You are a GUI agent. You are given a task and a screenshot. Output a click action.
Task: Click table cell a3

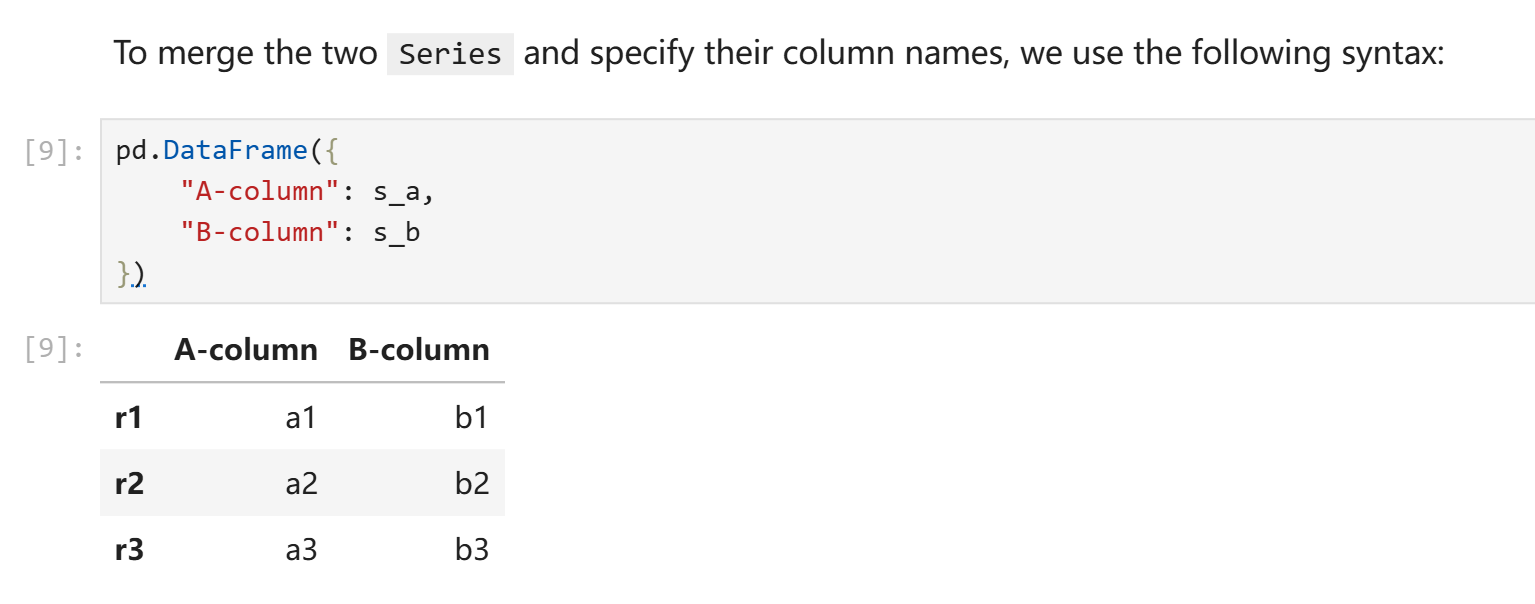(301, 550)
